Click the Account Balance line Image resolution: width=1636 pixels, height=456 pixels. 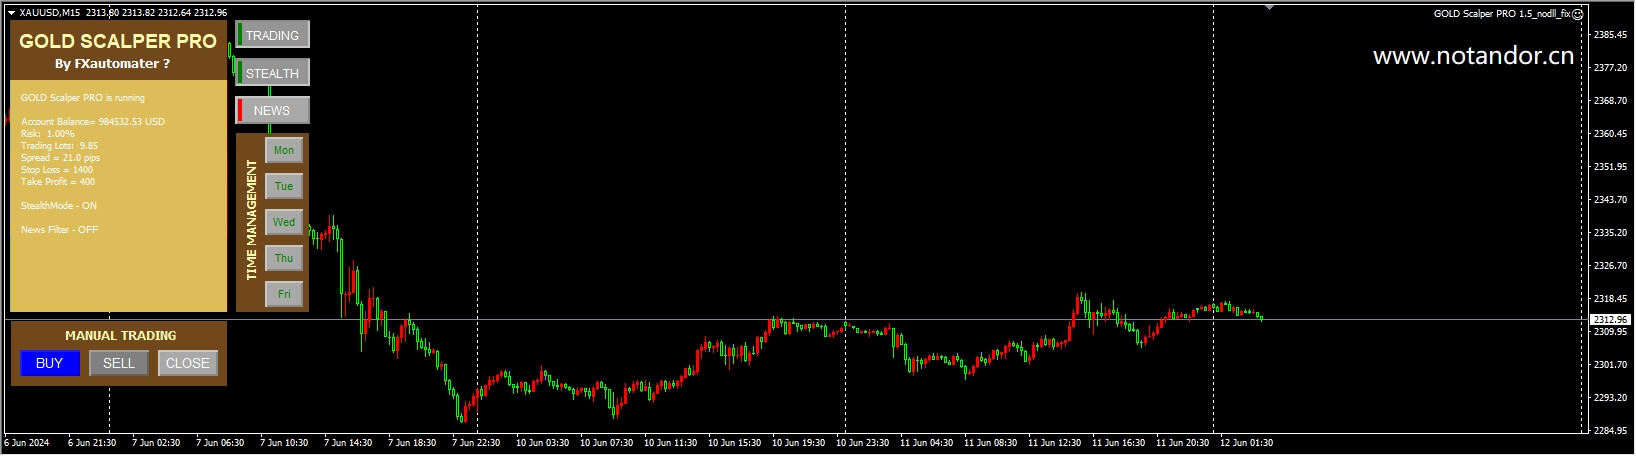point(93,122)
